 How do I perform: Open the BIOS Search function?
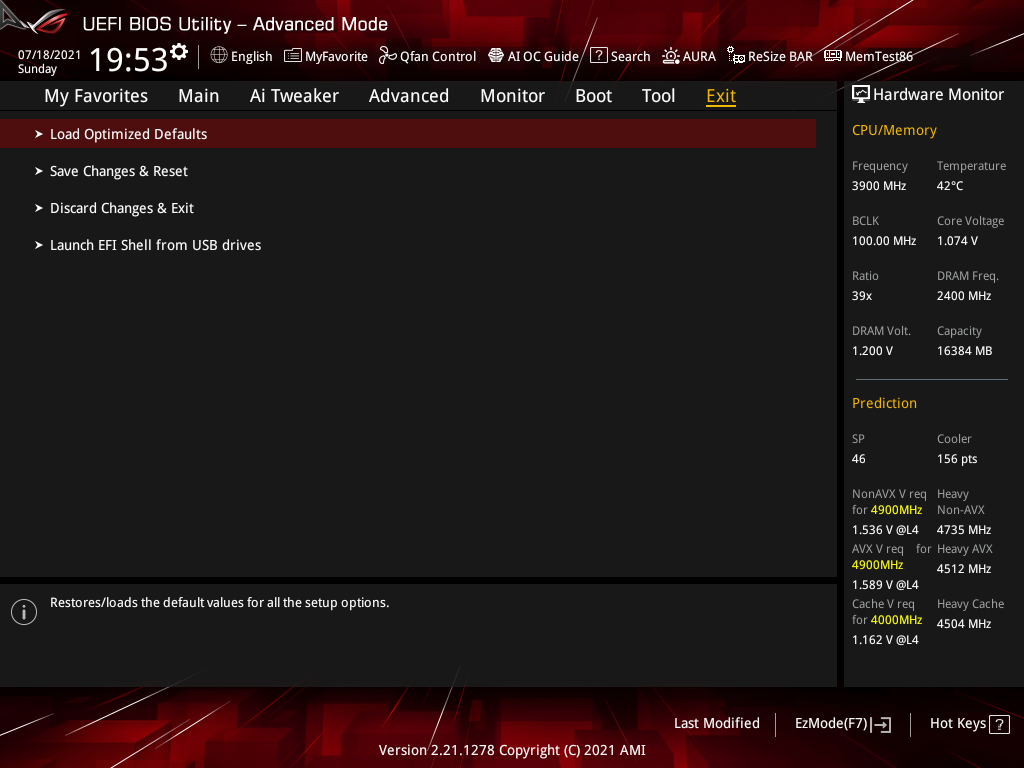coord(620,56)
